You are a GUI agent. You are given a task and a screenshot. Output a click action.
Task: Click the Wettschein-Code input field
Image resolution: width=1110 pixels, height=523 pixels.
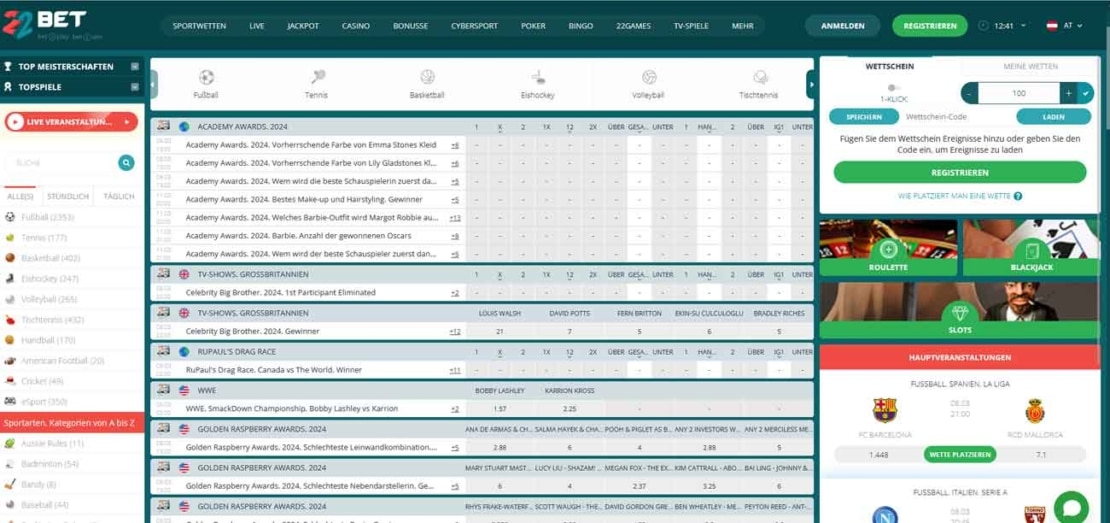[958, 117]
